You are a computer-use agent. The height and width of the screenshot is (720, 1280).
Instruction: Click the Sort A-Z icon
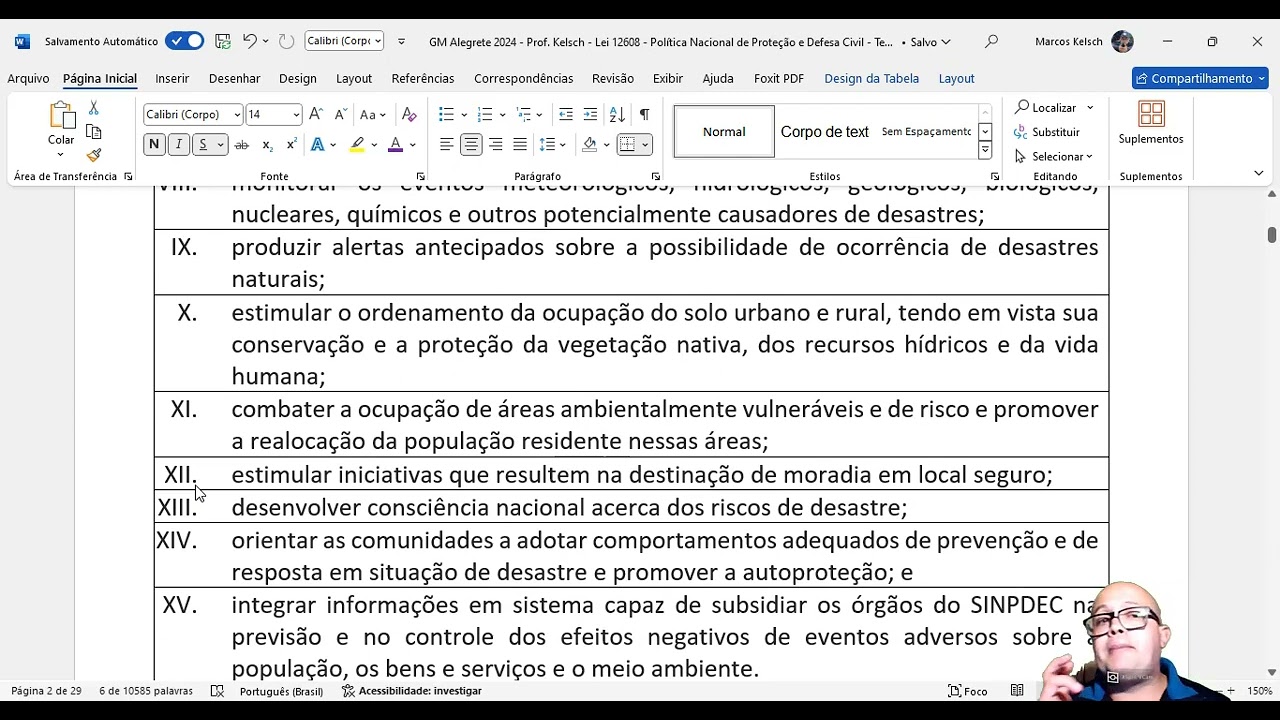(x=617, y=114)
